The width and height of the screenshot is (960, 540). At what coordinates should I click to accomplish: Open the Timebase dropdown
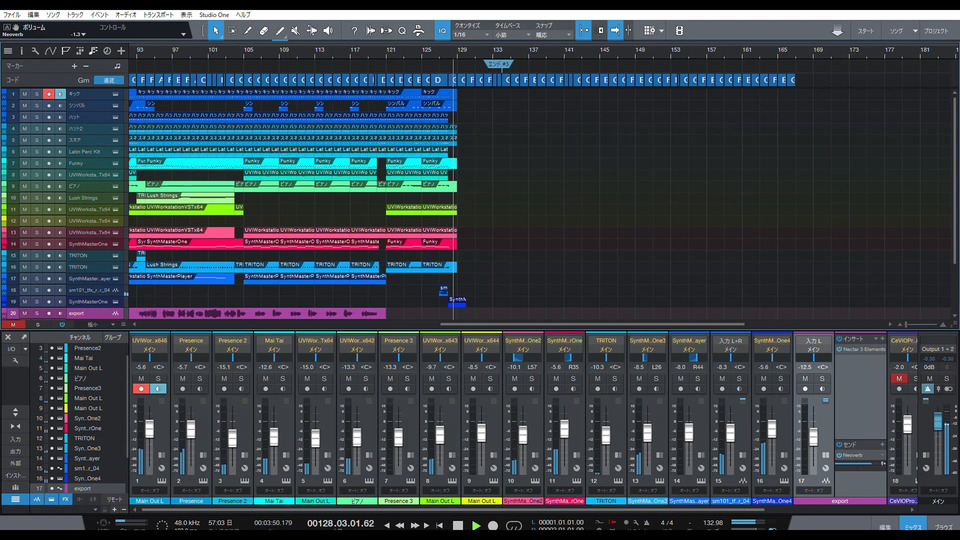click(513, 35)
